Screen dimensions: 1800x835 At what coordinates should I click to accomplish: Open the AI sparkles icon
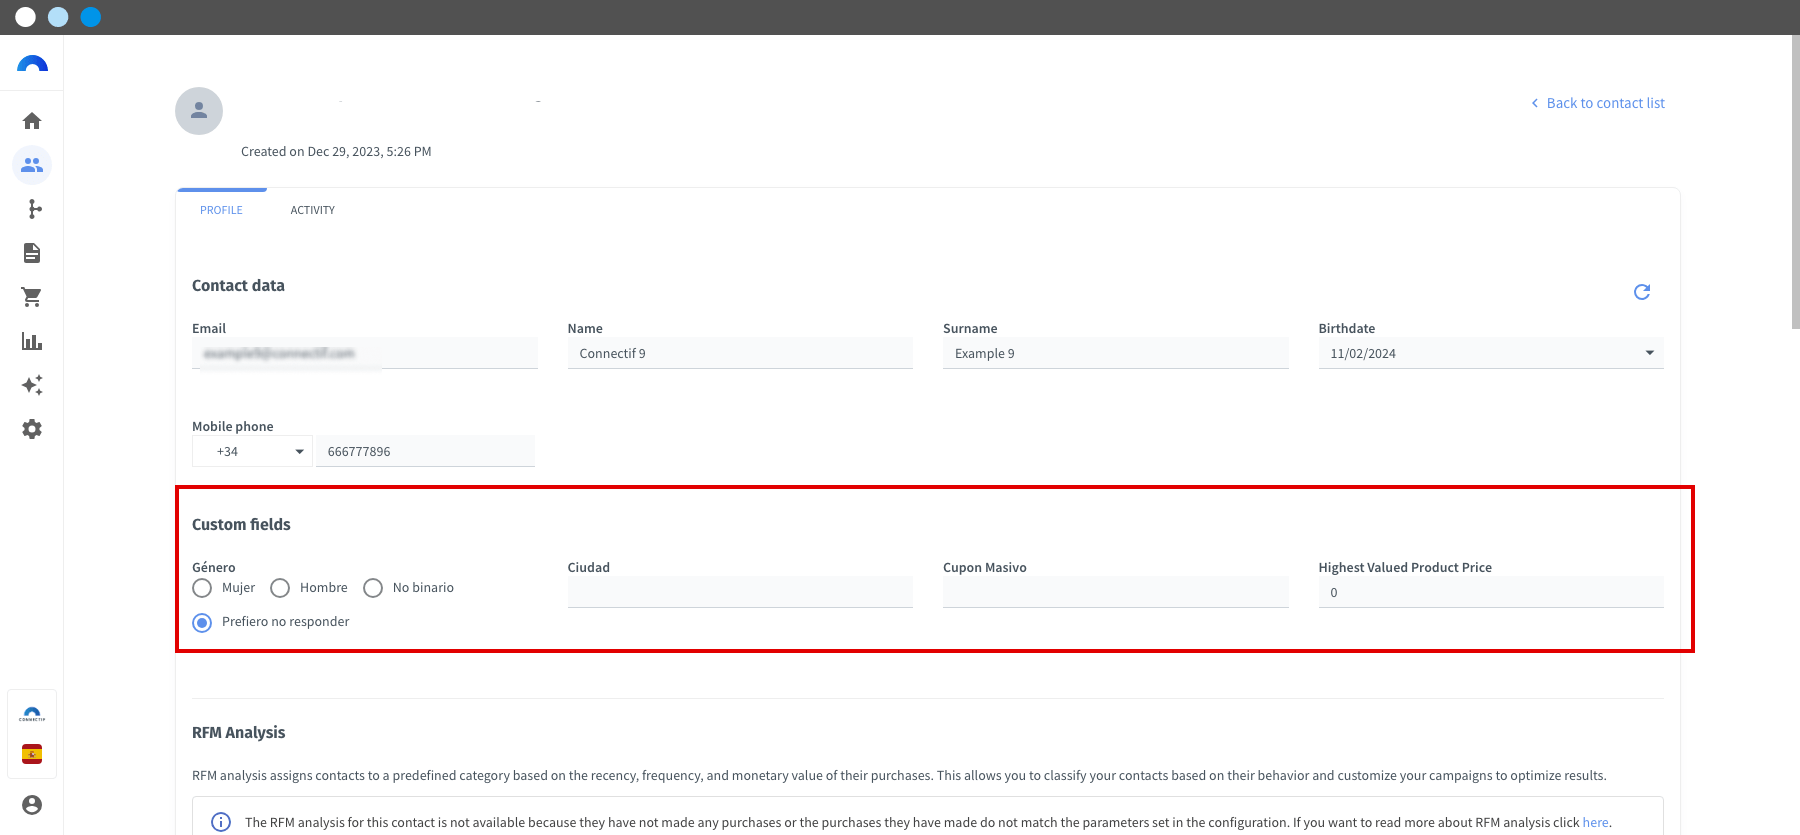tap(32, 385)
